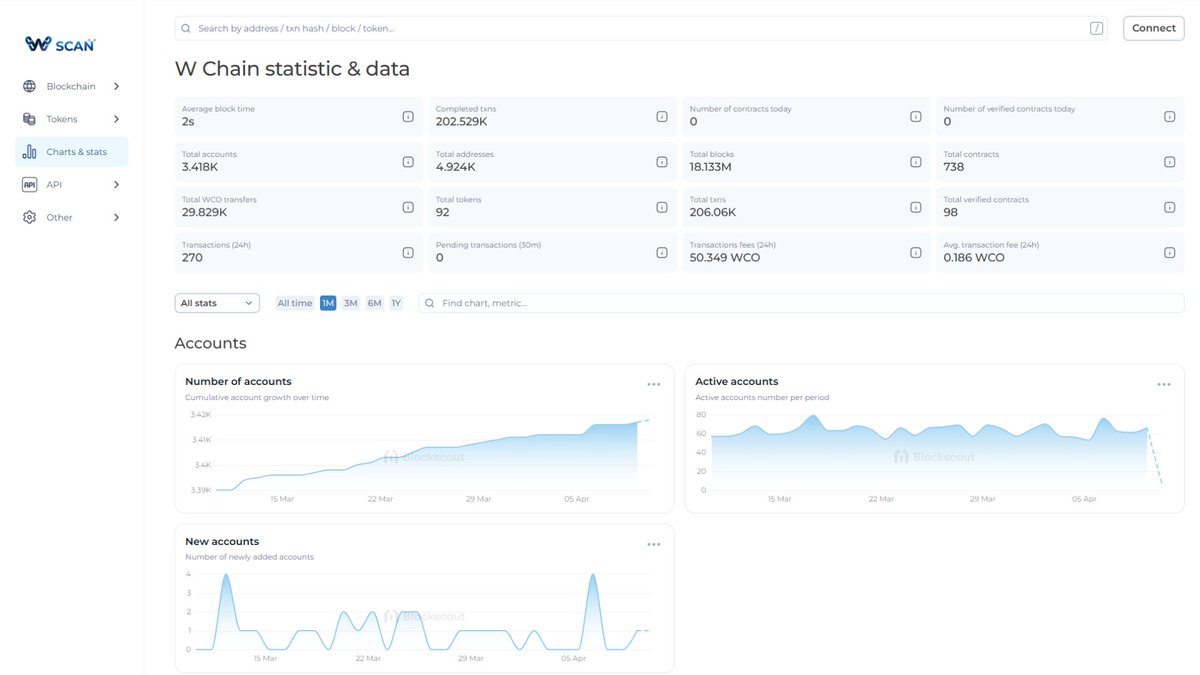Screen dimensions: 1200x675
Task: Click the Tokens coins icon in sidebar
Action: click(29, 119)
